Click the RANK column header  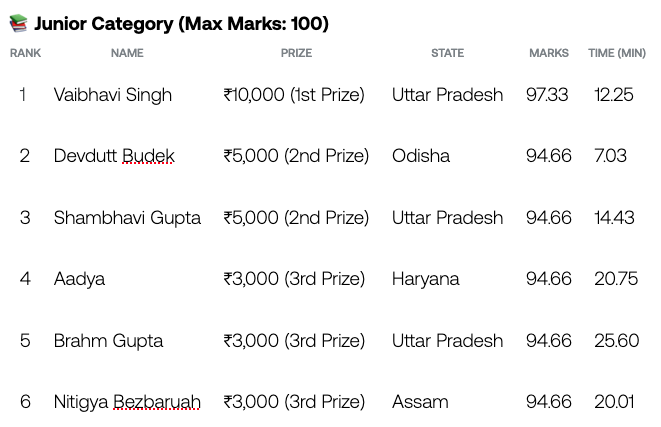pos(25,53)
